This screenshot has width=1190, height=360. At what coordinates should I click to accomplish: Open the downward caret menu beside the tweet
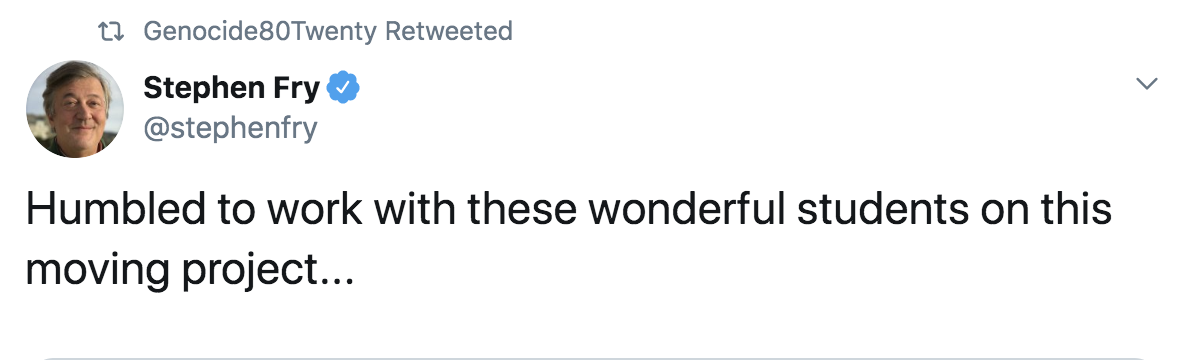[x=1147, y=84]
